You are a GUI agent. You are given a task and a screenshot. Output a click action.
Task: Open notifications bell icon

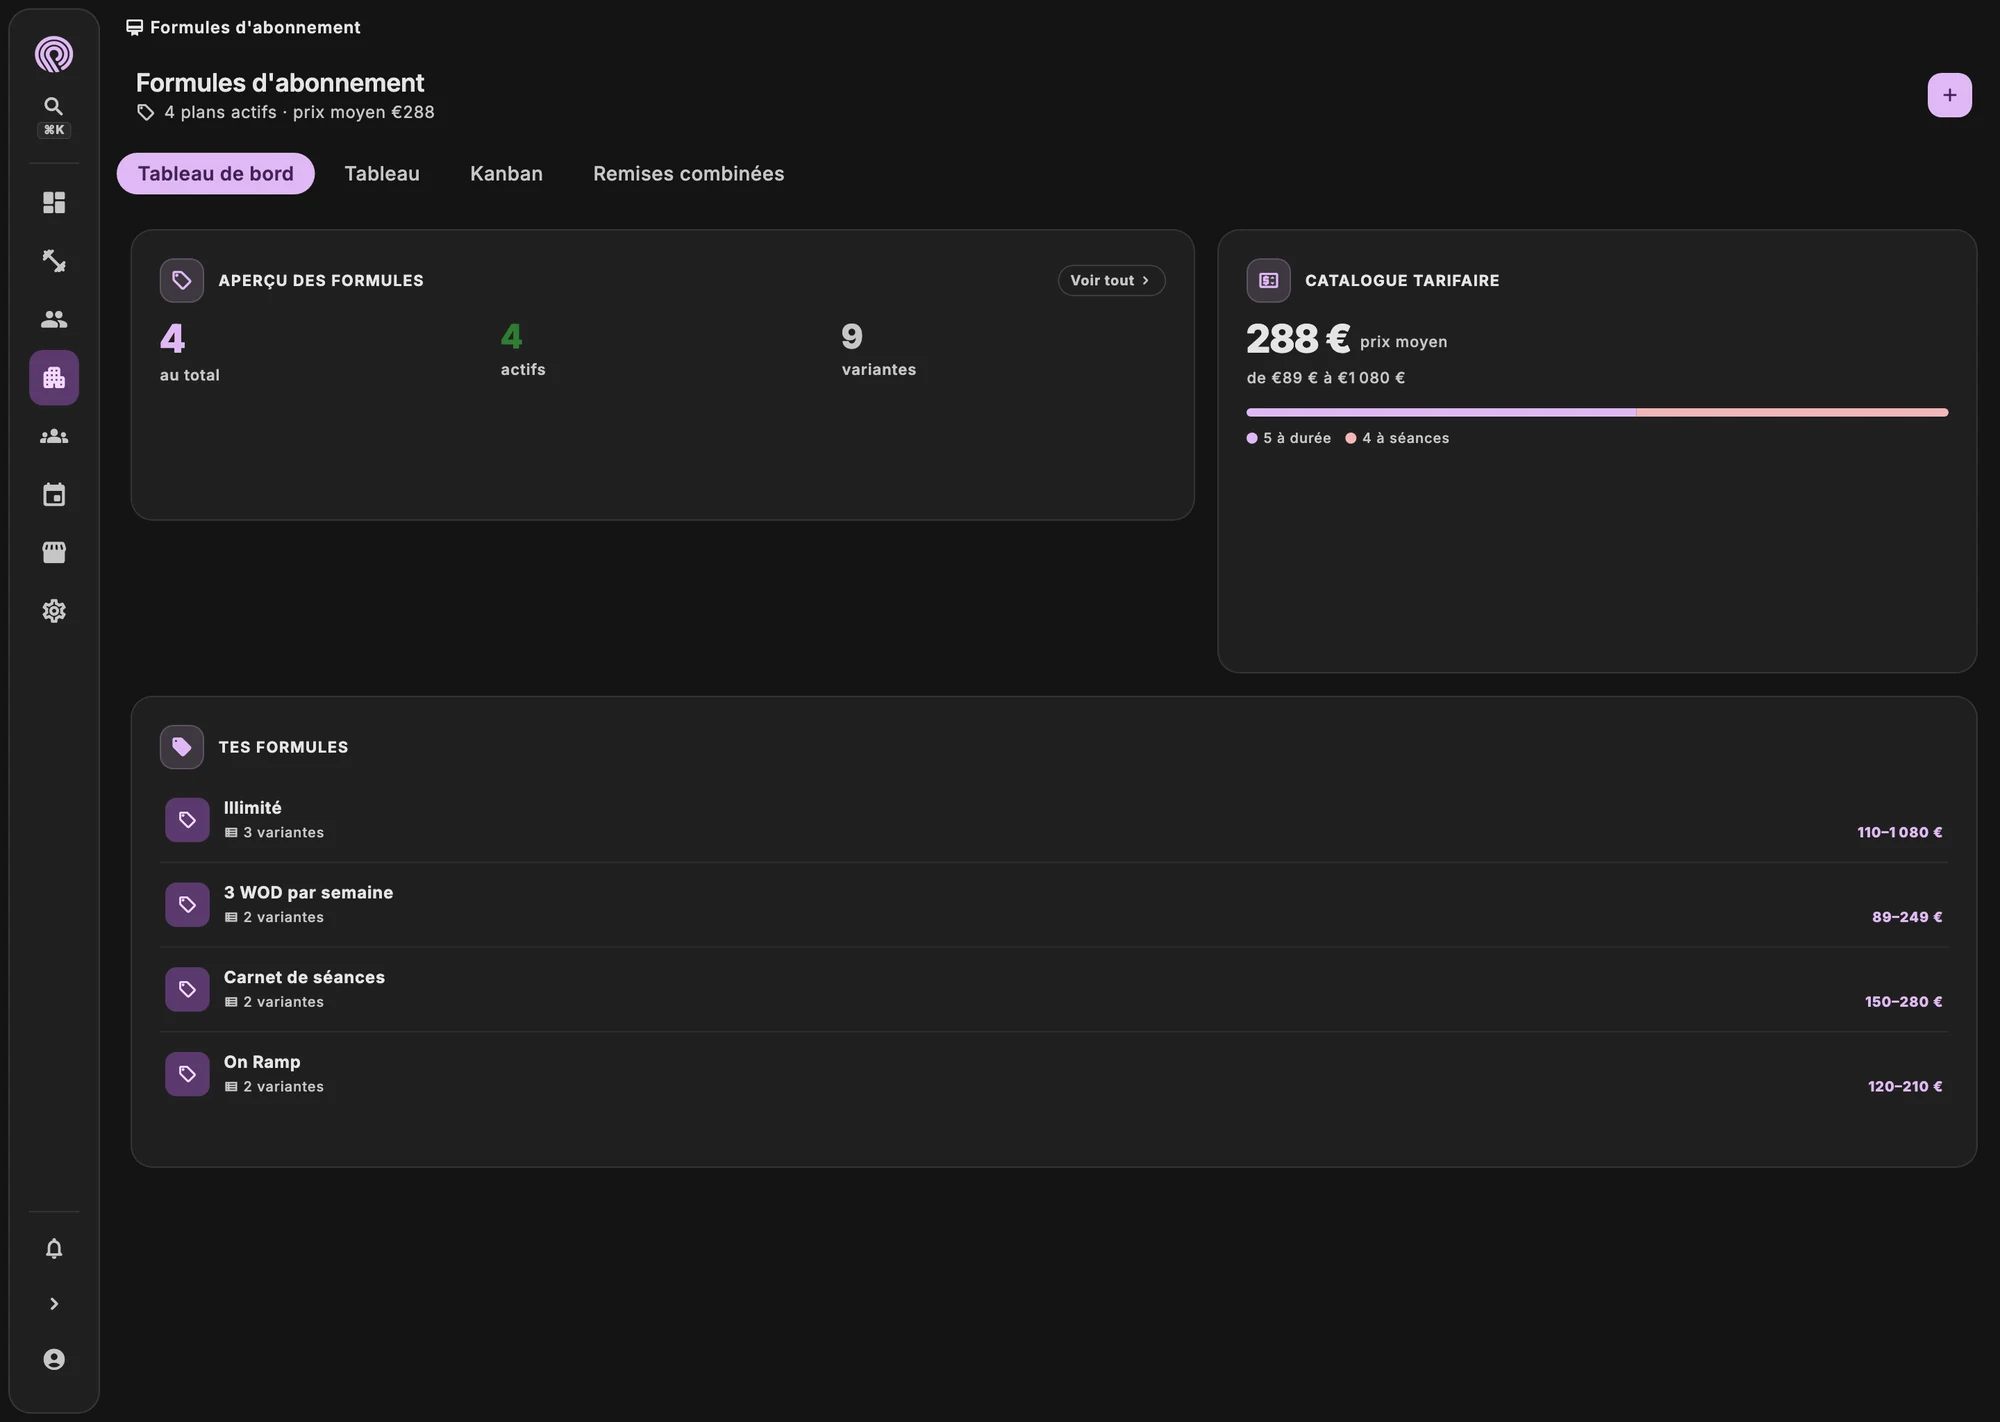54,1249
